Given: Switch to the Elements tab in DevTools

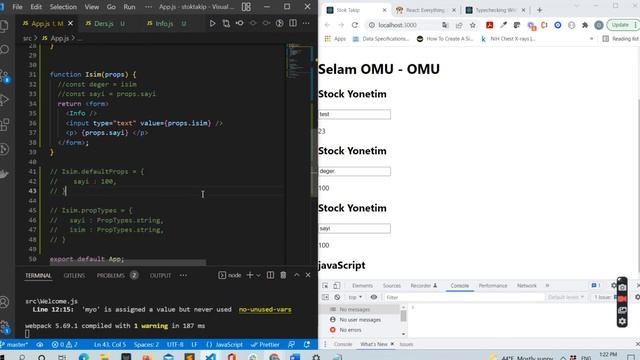Looking at the screenshot, I should pos(362,286).
